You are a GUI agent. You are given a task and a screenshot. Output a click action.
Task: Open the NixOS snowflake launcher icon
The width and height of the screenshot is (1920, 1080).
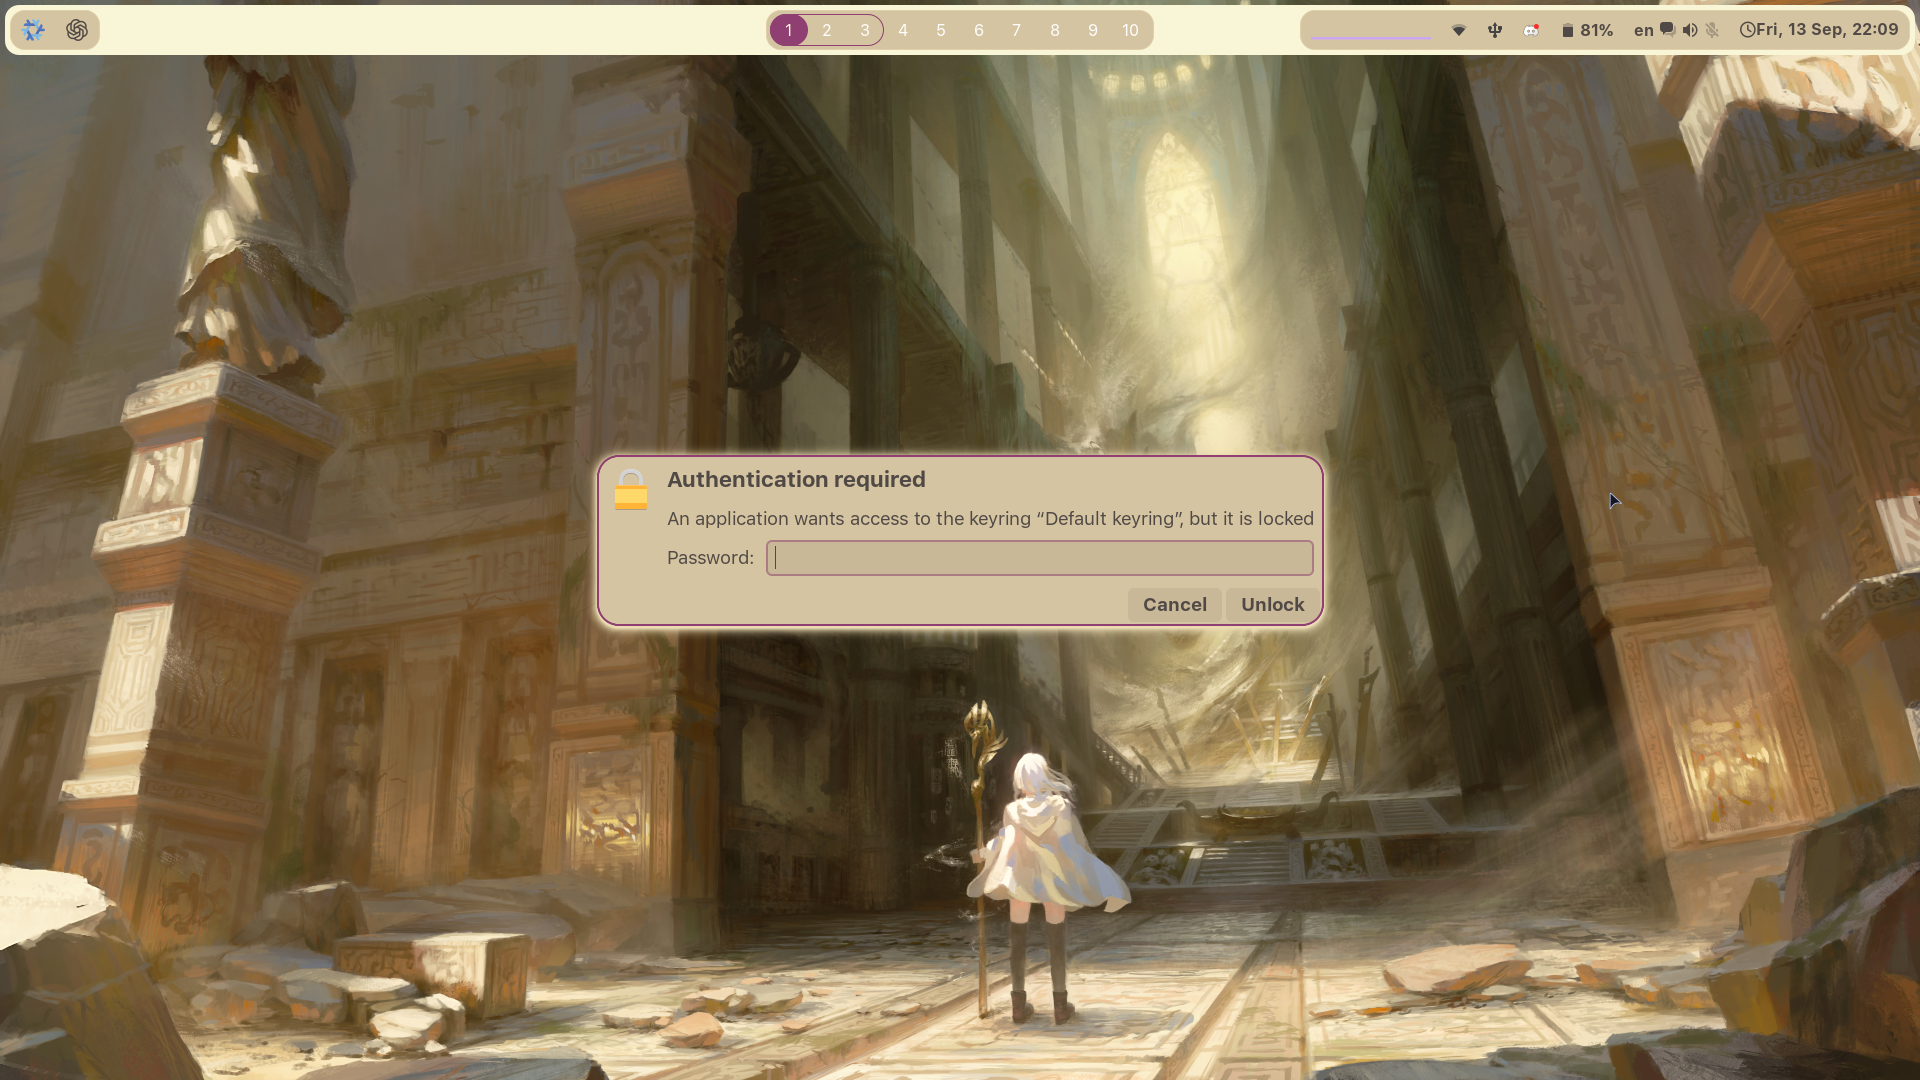33,30
